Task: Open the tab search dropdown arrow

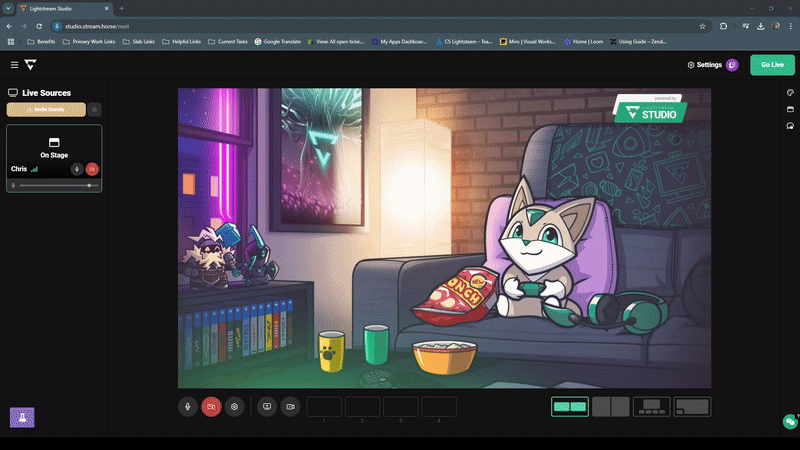Action: tap(8, 9)
